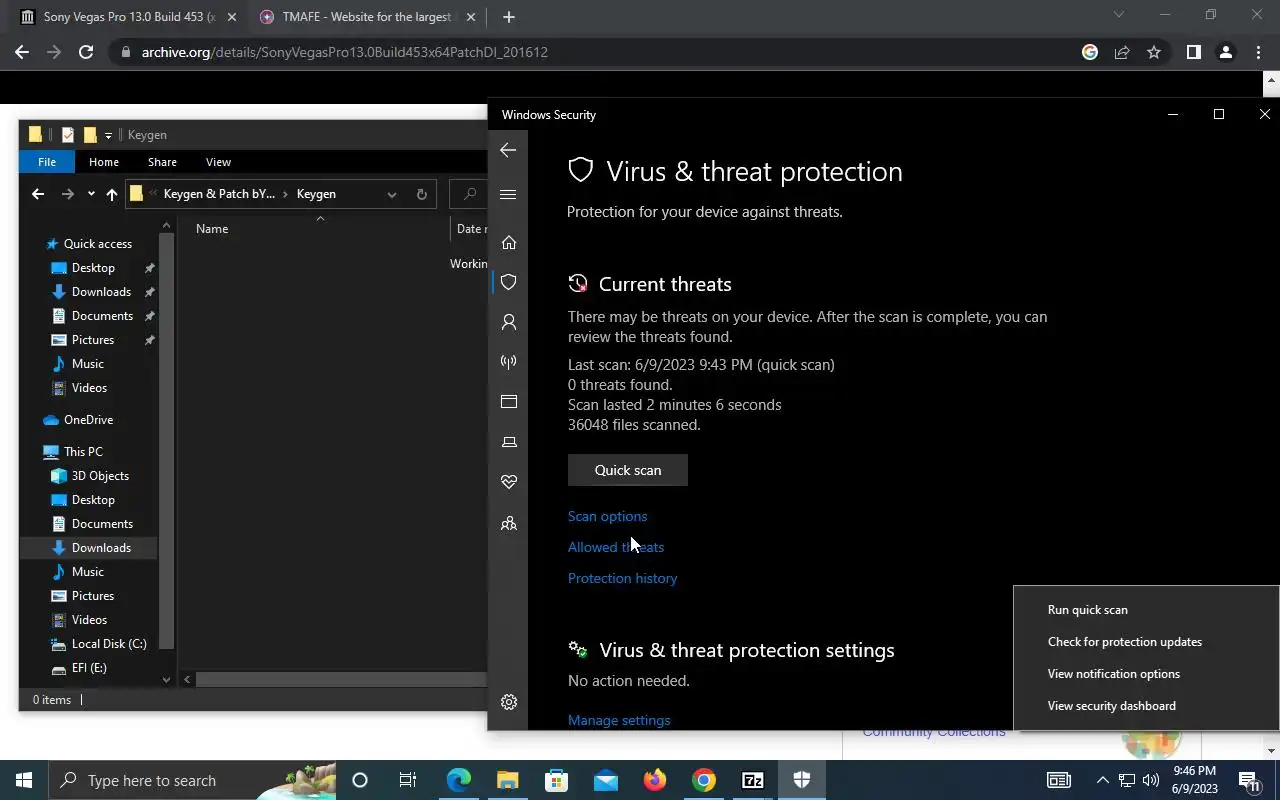Sort by Name column header
1280x800 pixels.
pos(212,229)
